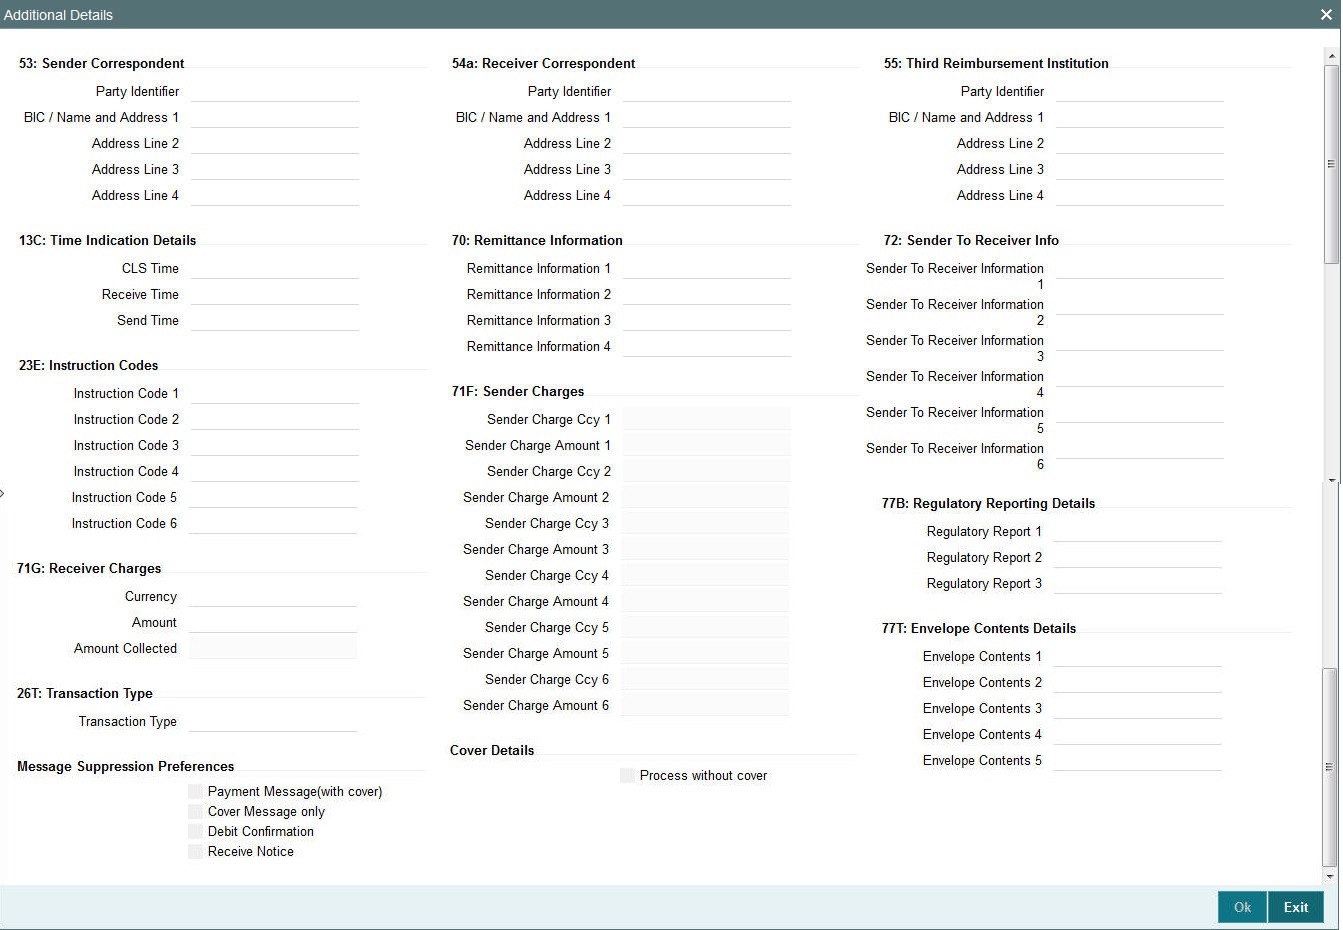Click Remittance Information 3 field
Image resolution: width=1343 pixels, height=930 pixels.
pyautogui.click(x=707, y=320)
